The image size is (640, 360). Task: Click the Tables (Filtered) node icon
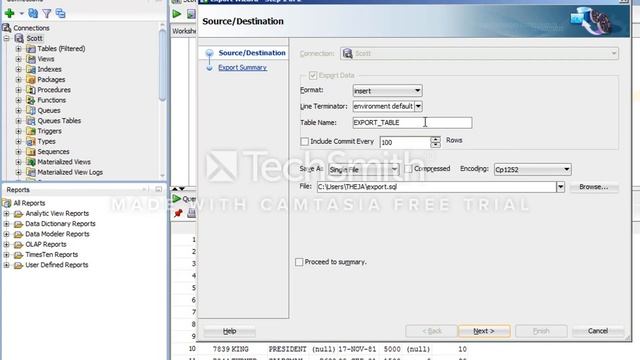31,49
